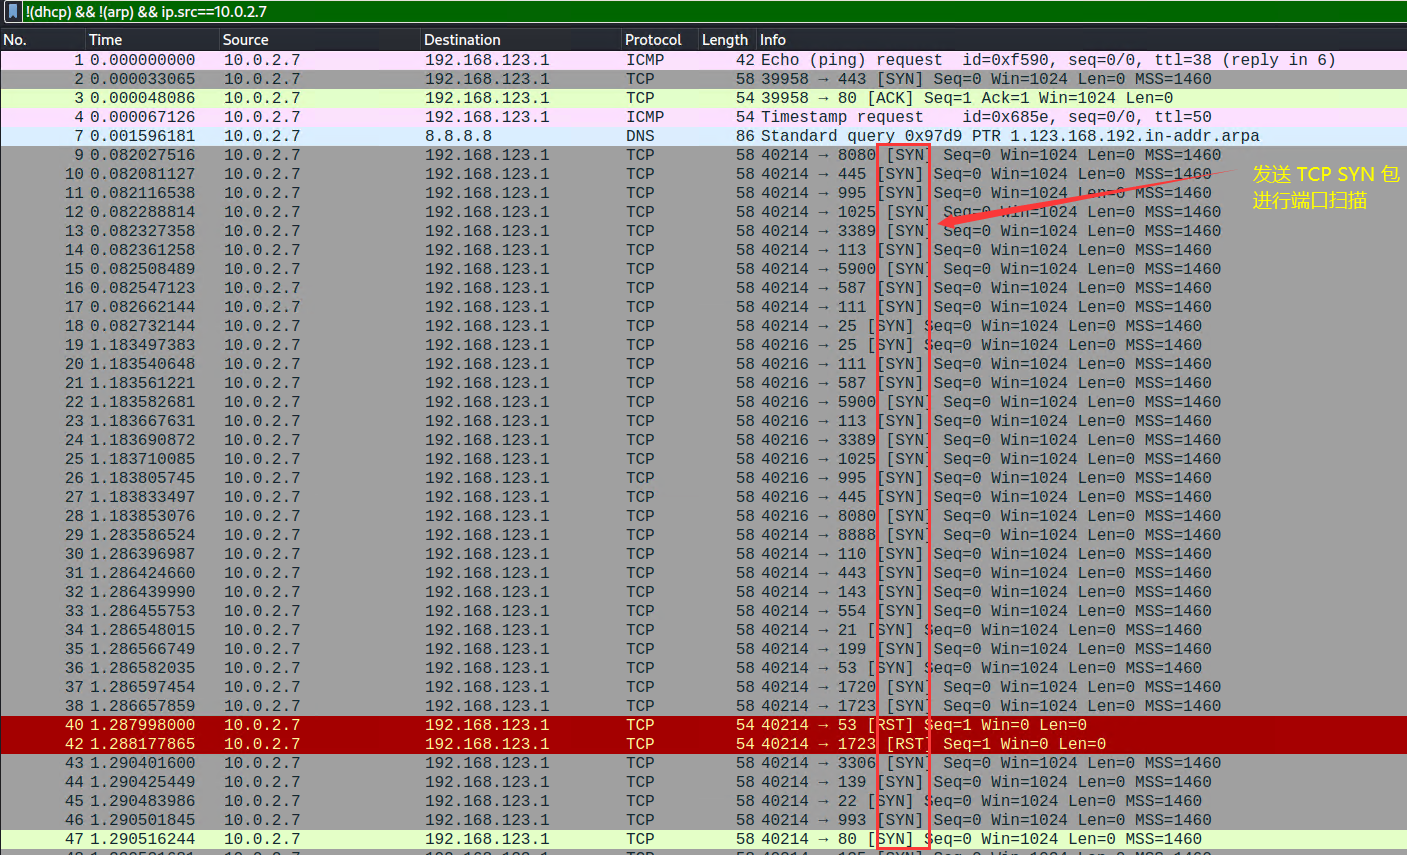Select packet 2 SYN to port 443
Viewport: 1407px width, 855px height.
click(703, 79)
